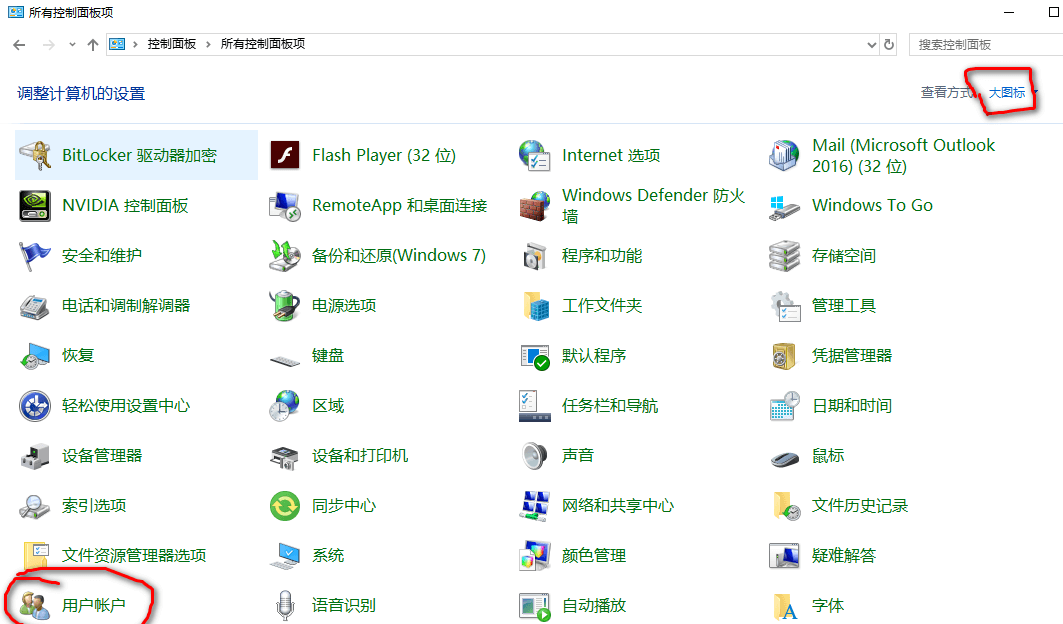Open the 设备管理器 text link
Viewport: 1063px width, 624px height.
point(102,456)
